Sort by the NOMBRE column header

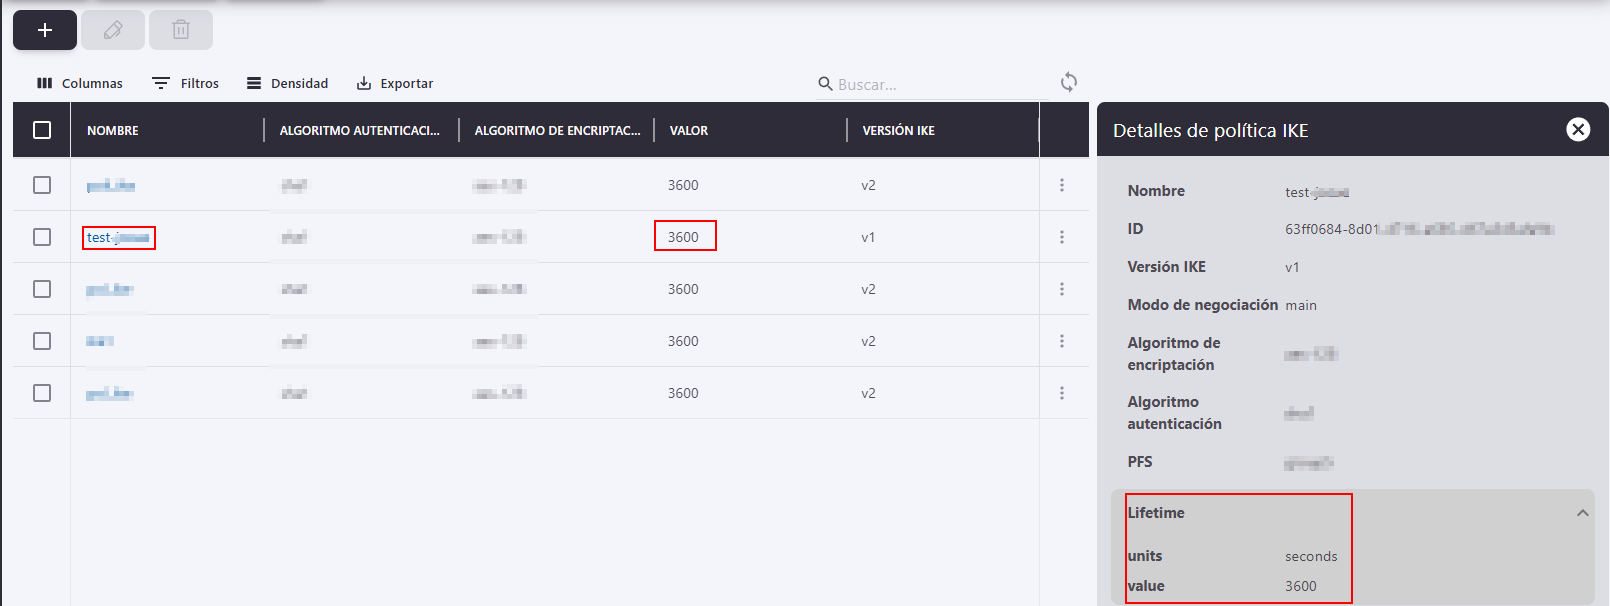point(113,131)
